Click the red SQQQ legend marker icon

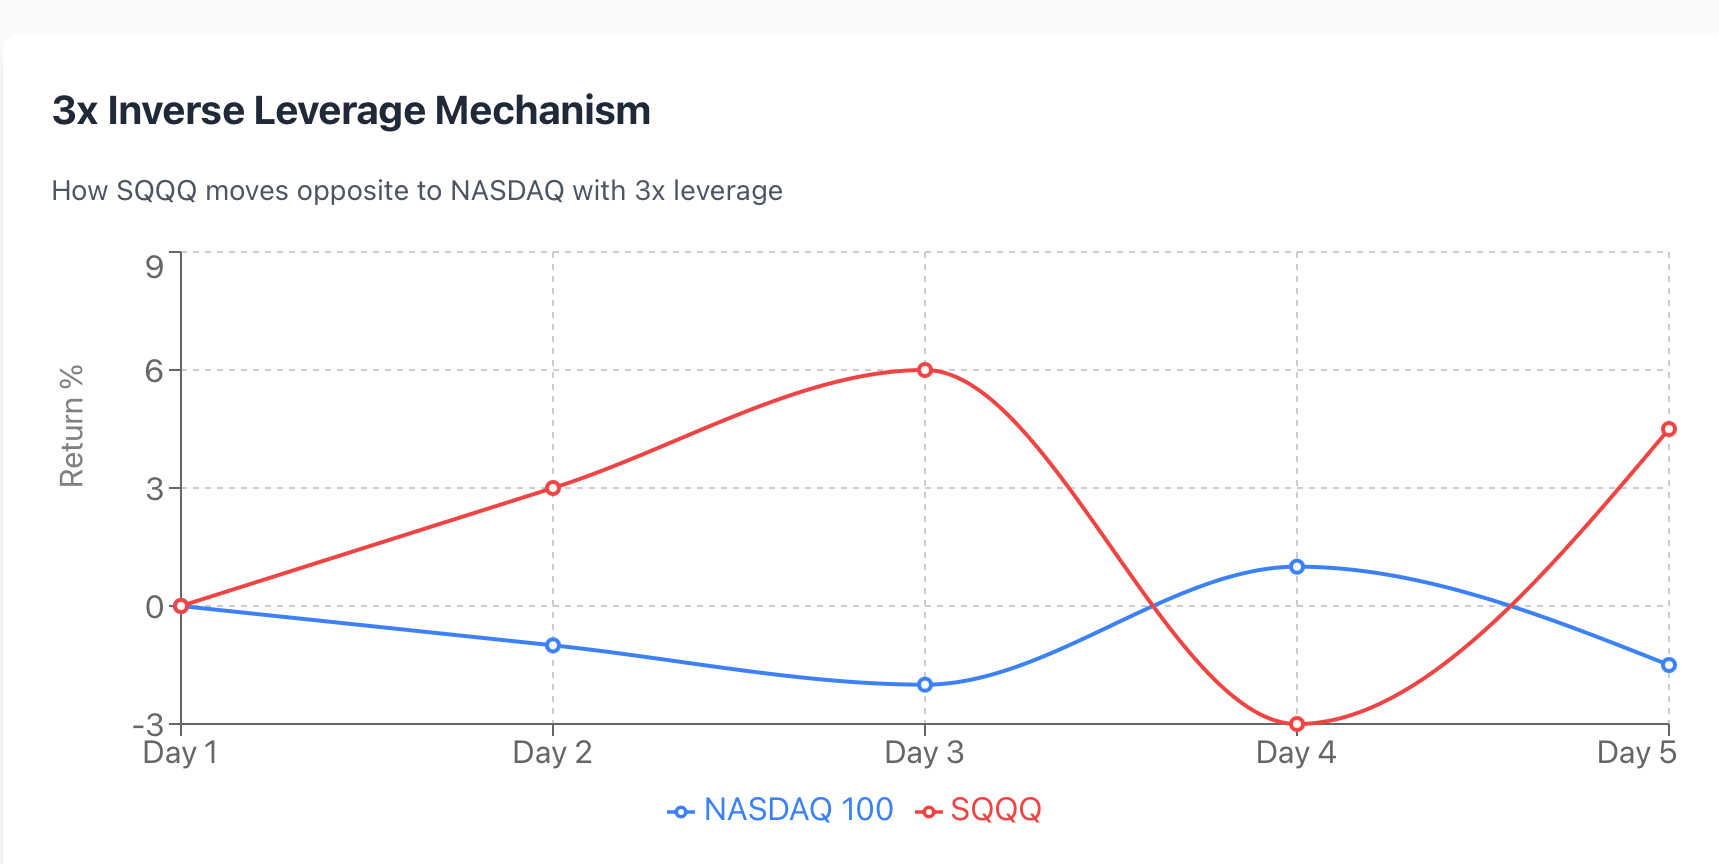928,812
